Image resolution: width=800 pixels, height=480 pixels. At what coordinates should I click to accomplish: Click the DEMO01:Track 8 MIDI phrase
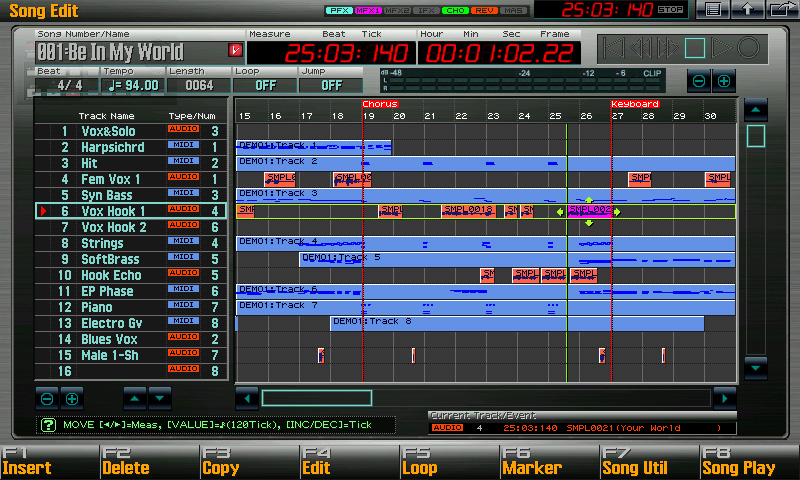[x=517, y=323]
